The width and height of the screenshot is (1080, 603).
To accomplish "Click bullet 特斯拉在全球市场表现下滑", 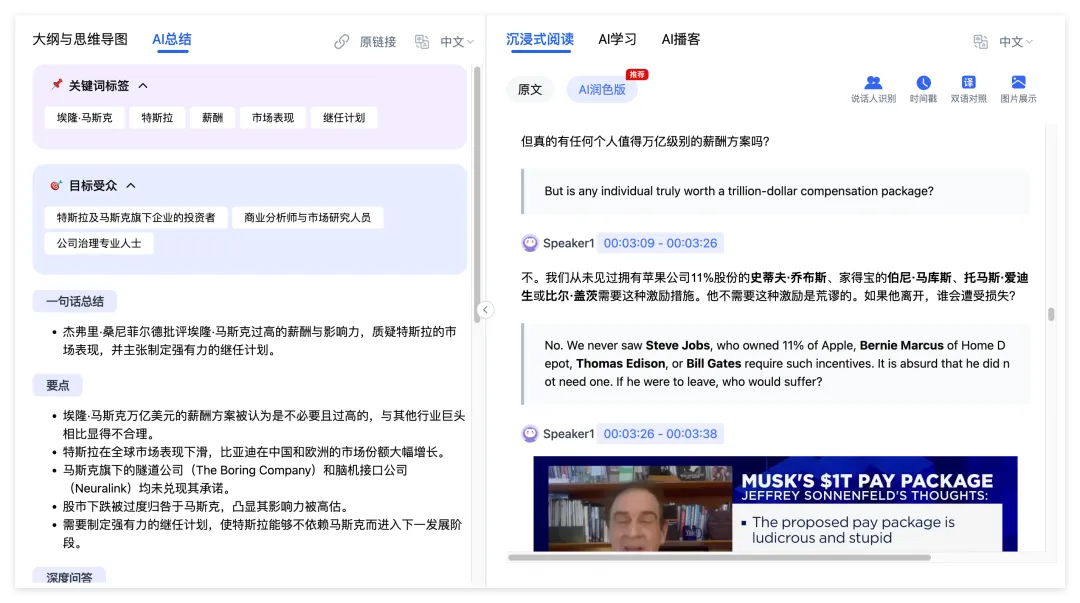I will [256, 452].
